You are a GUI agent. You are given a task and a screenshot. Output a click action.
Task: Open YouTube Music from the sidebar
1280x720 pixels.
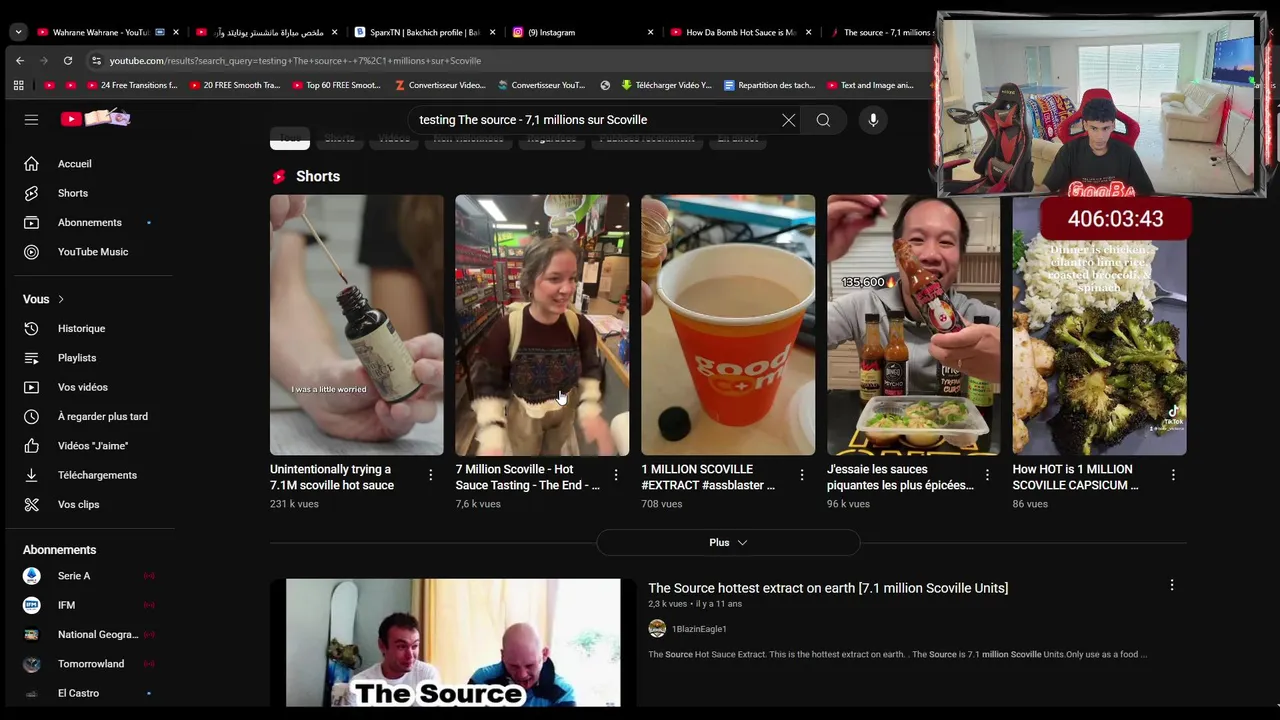click(x=94, y=252)
